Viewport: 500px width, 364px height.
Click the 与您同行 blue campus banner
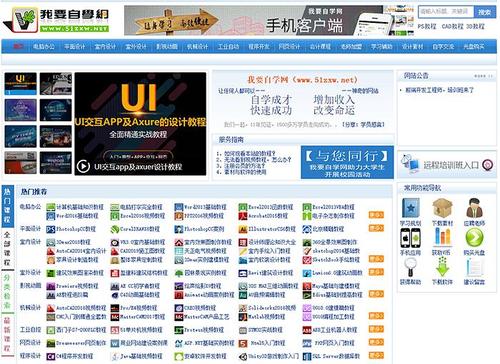pos(347,162)
